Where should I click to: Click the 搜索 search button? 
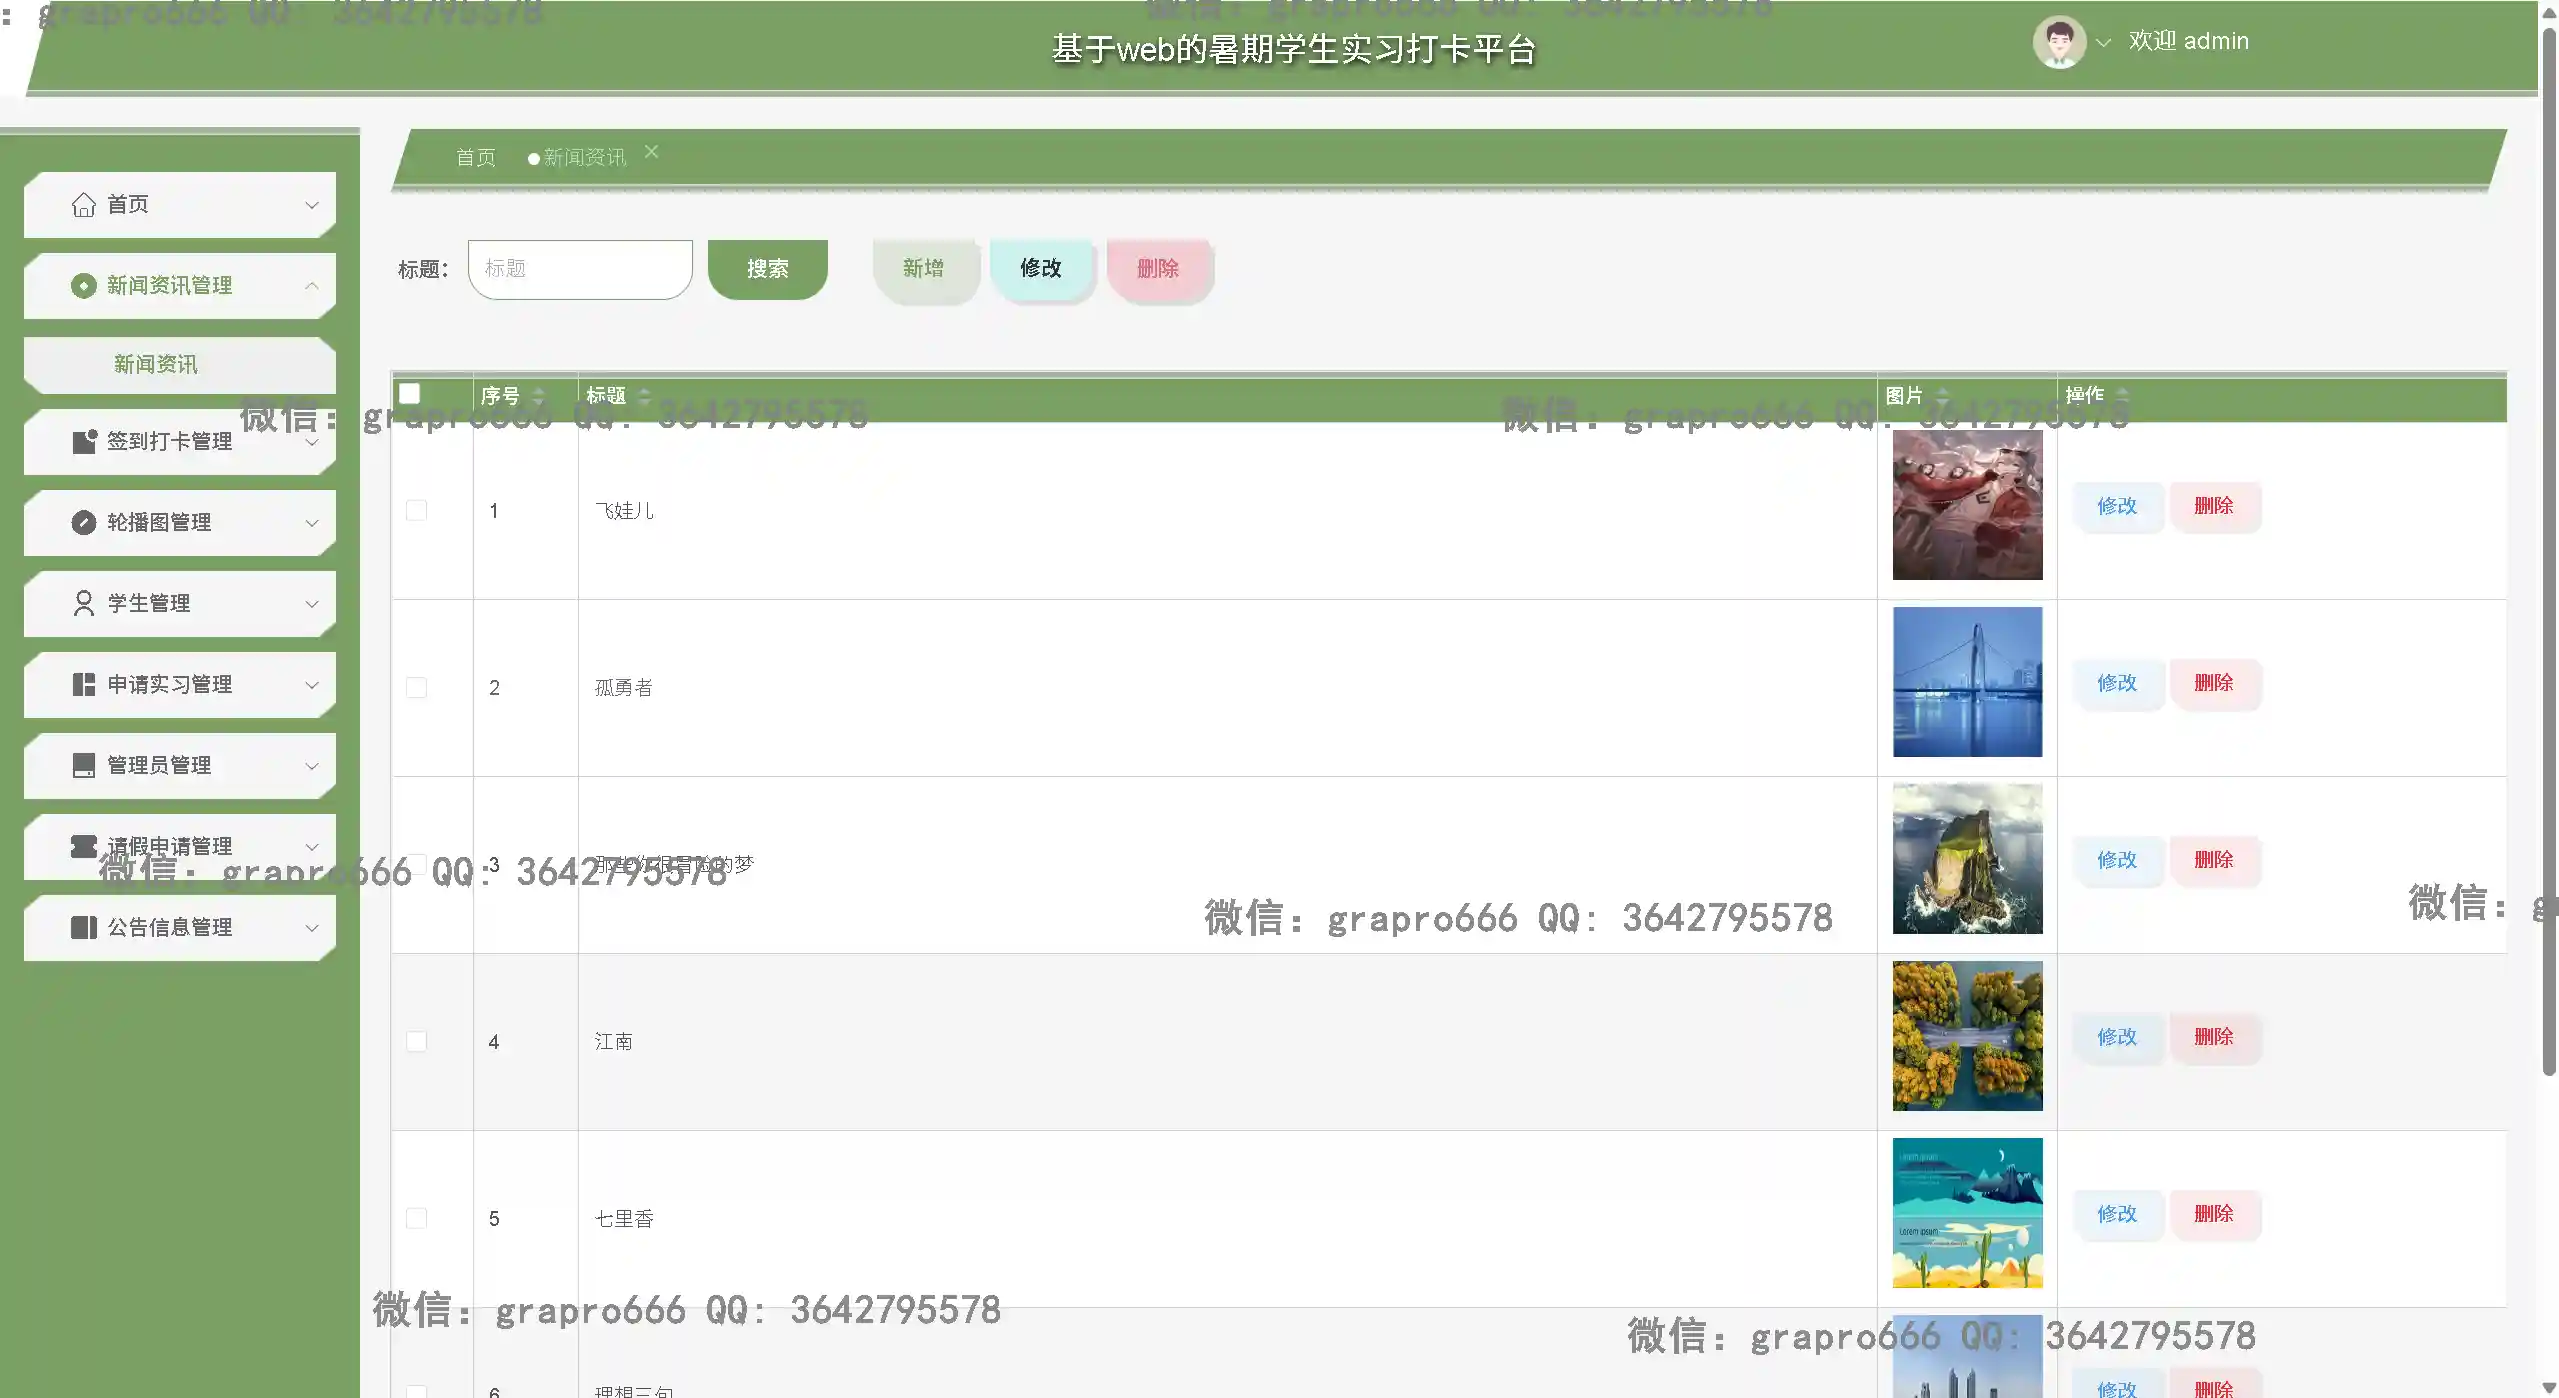click(x=767, y=268)
